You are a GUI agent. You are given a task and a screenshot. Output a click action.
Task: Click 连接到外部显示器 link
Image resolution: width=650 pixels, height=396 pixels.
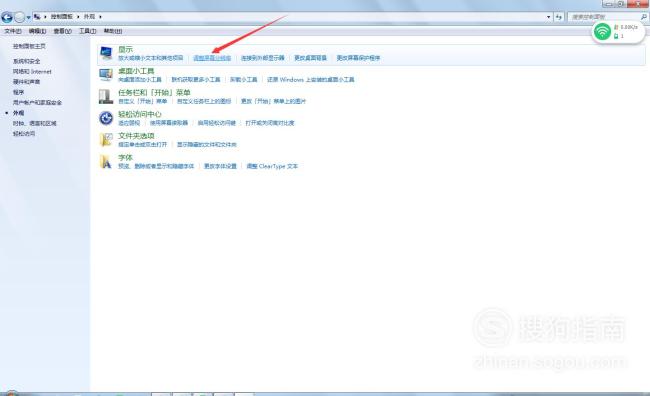263,58
